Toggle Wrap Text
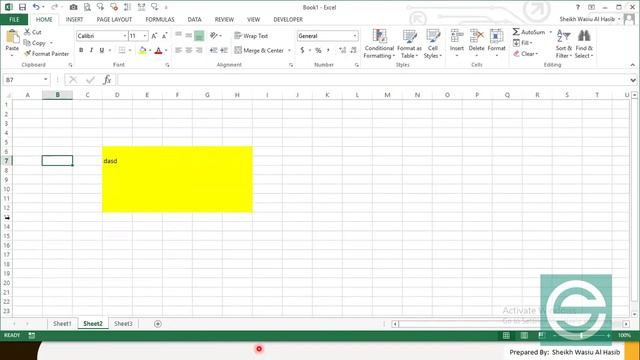 (251, 36)
